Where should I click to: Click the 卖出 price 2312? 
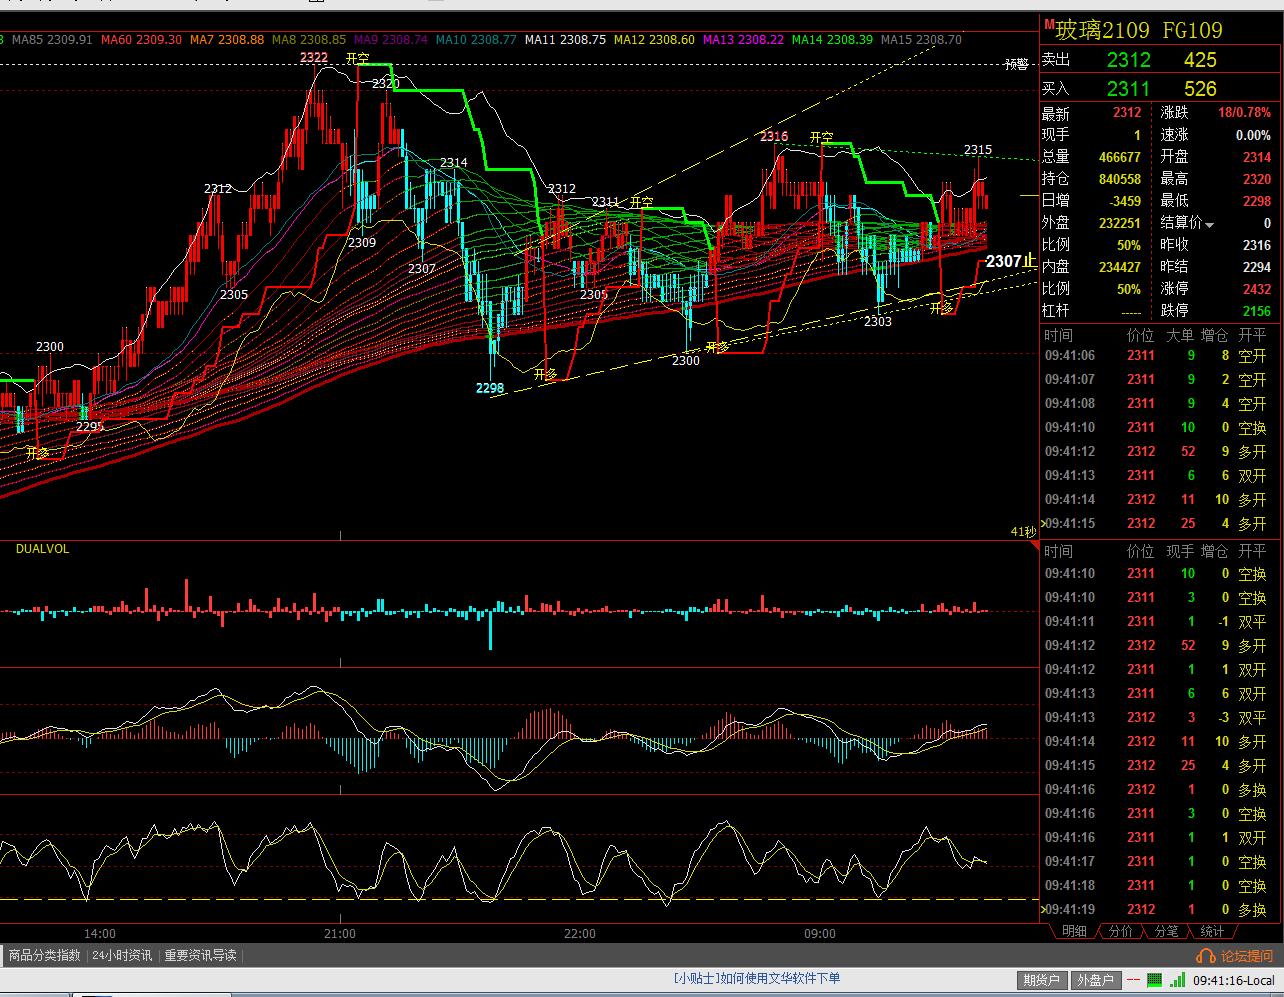coord(1129,60)
